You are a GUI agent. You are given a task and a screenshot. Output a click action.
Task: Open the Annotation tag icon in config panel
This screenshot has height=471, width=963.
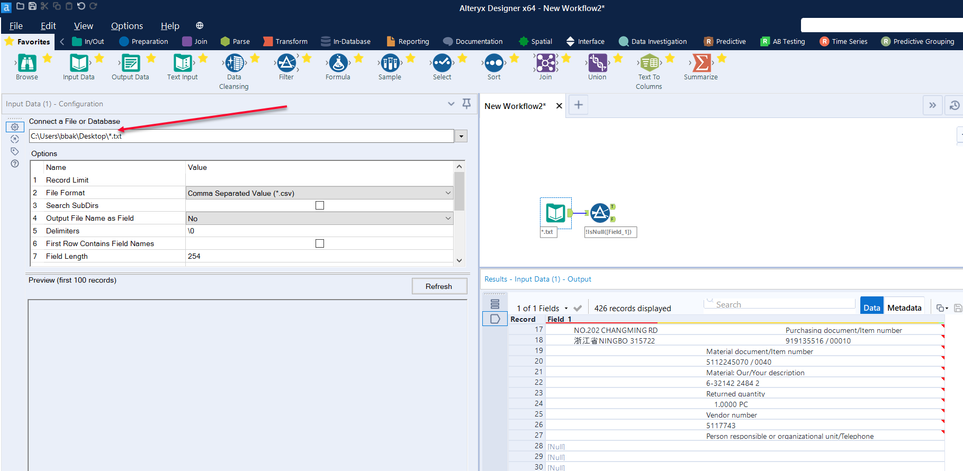(x=15, y=151)
